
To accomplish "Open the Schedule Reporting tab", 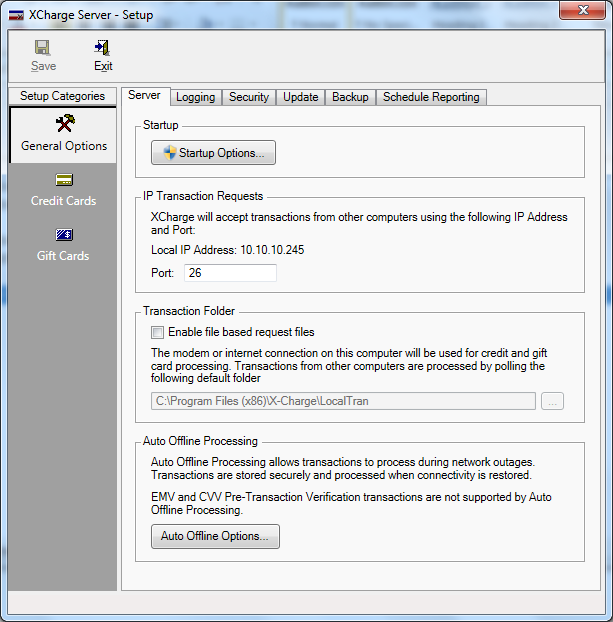I will 431,97.
